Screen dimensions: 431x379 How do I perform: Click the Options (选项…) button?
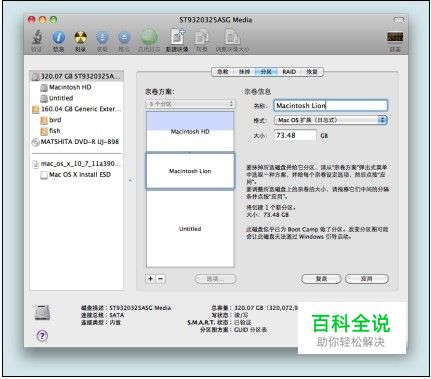click(x=215, y=279)
